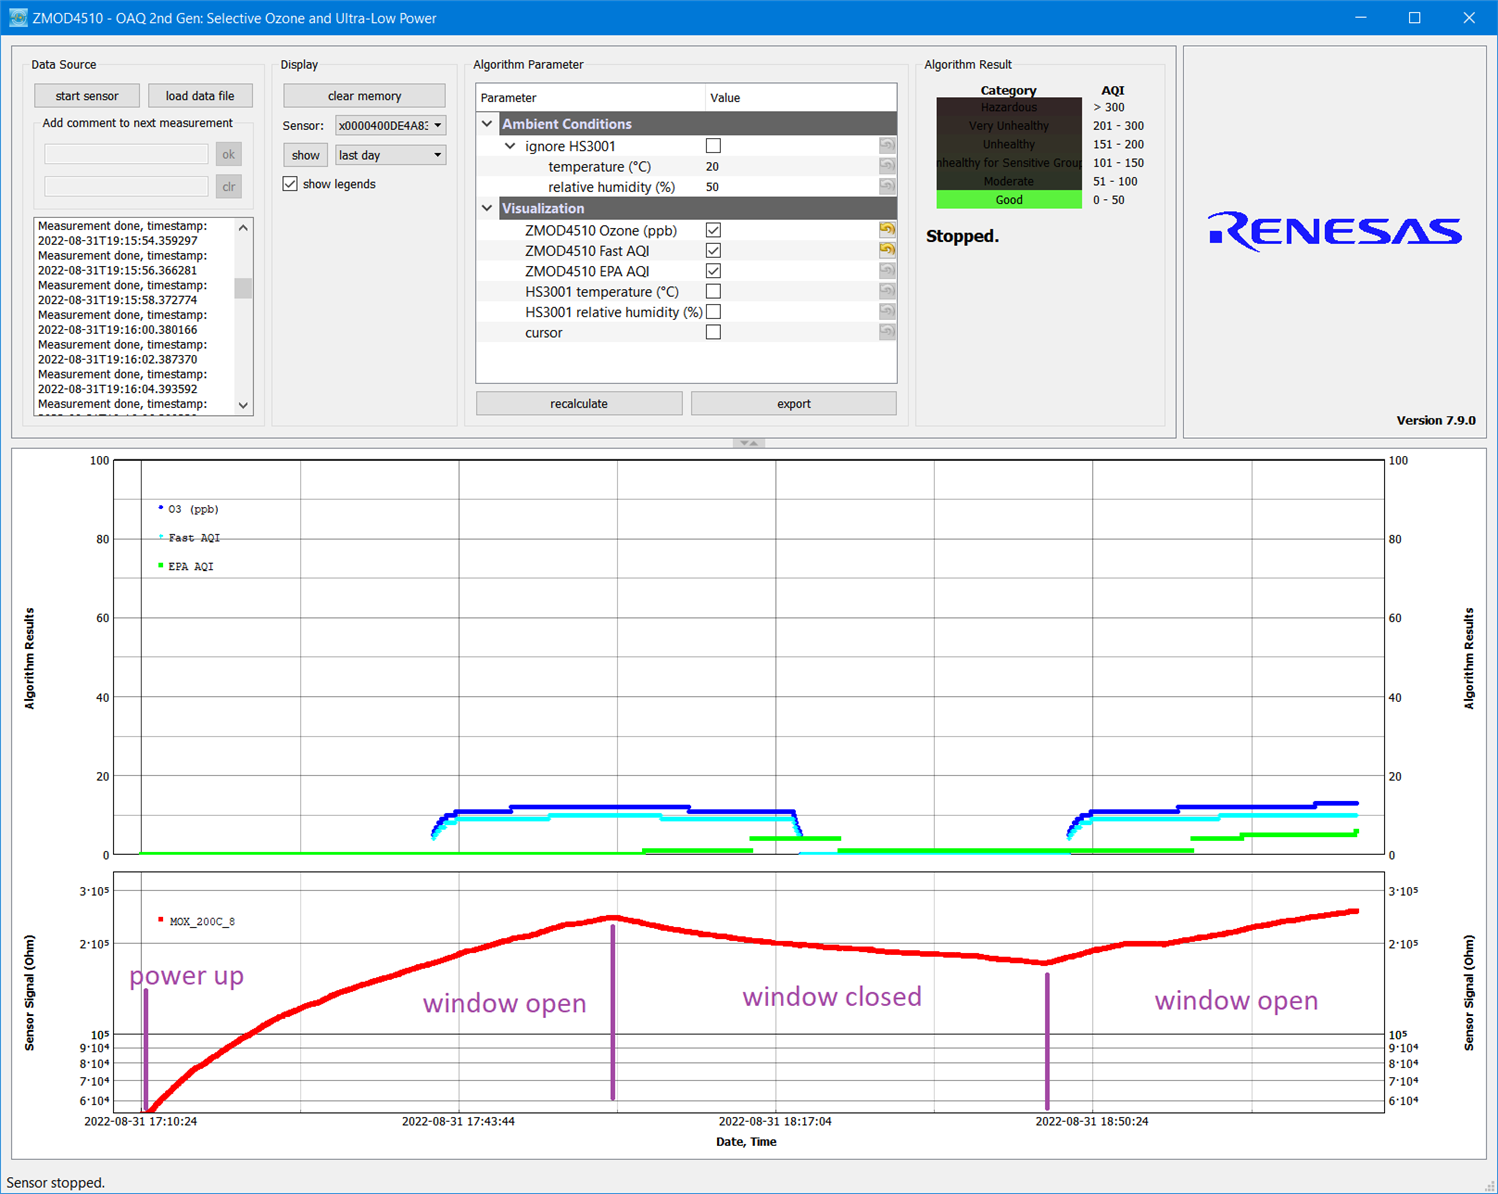
Task: Edit the relative humidity value 50
Action: [x=712, y=187]
